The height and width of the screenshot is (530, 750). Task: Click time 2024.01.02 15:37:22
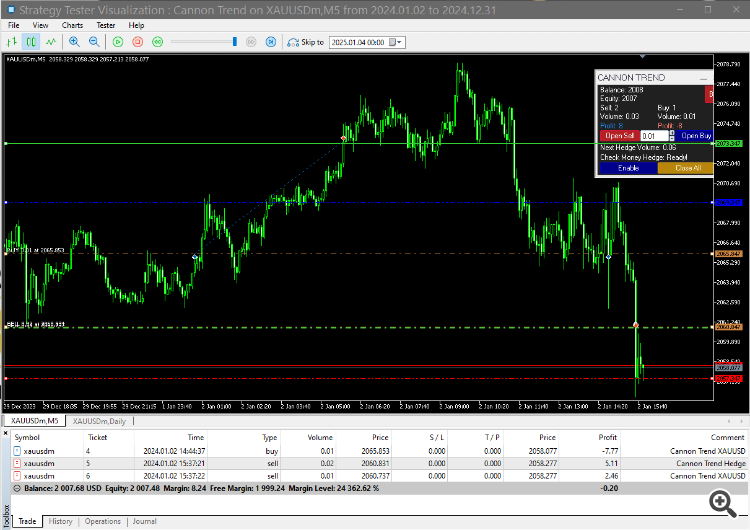(174, 476)
